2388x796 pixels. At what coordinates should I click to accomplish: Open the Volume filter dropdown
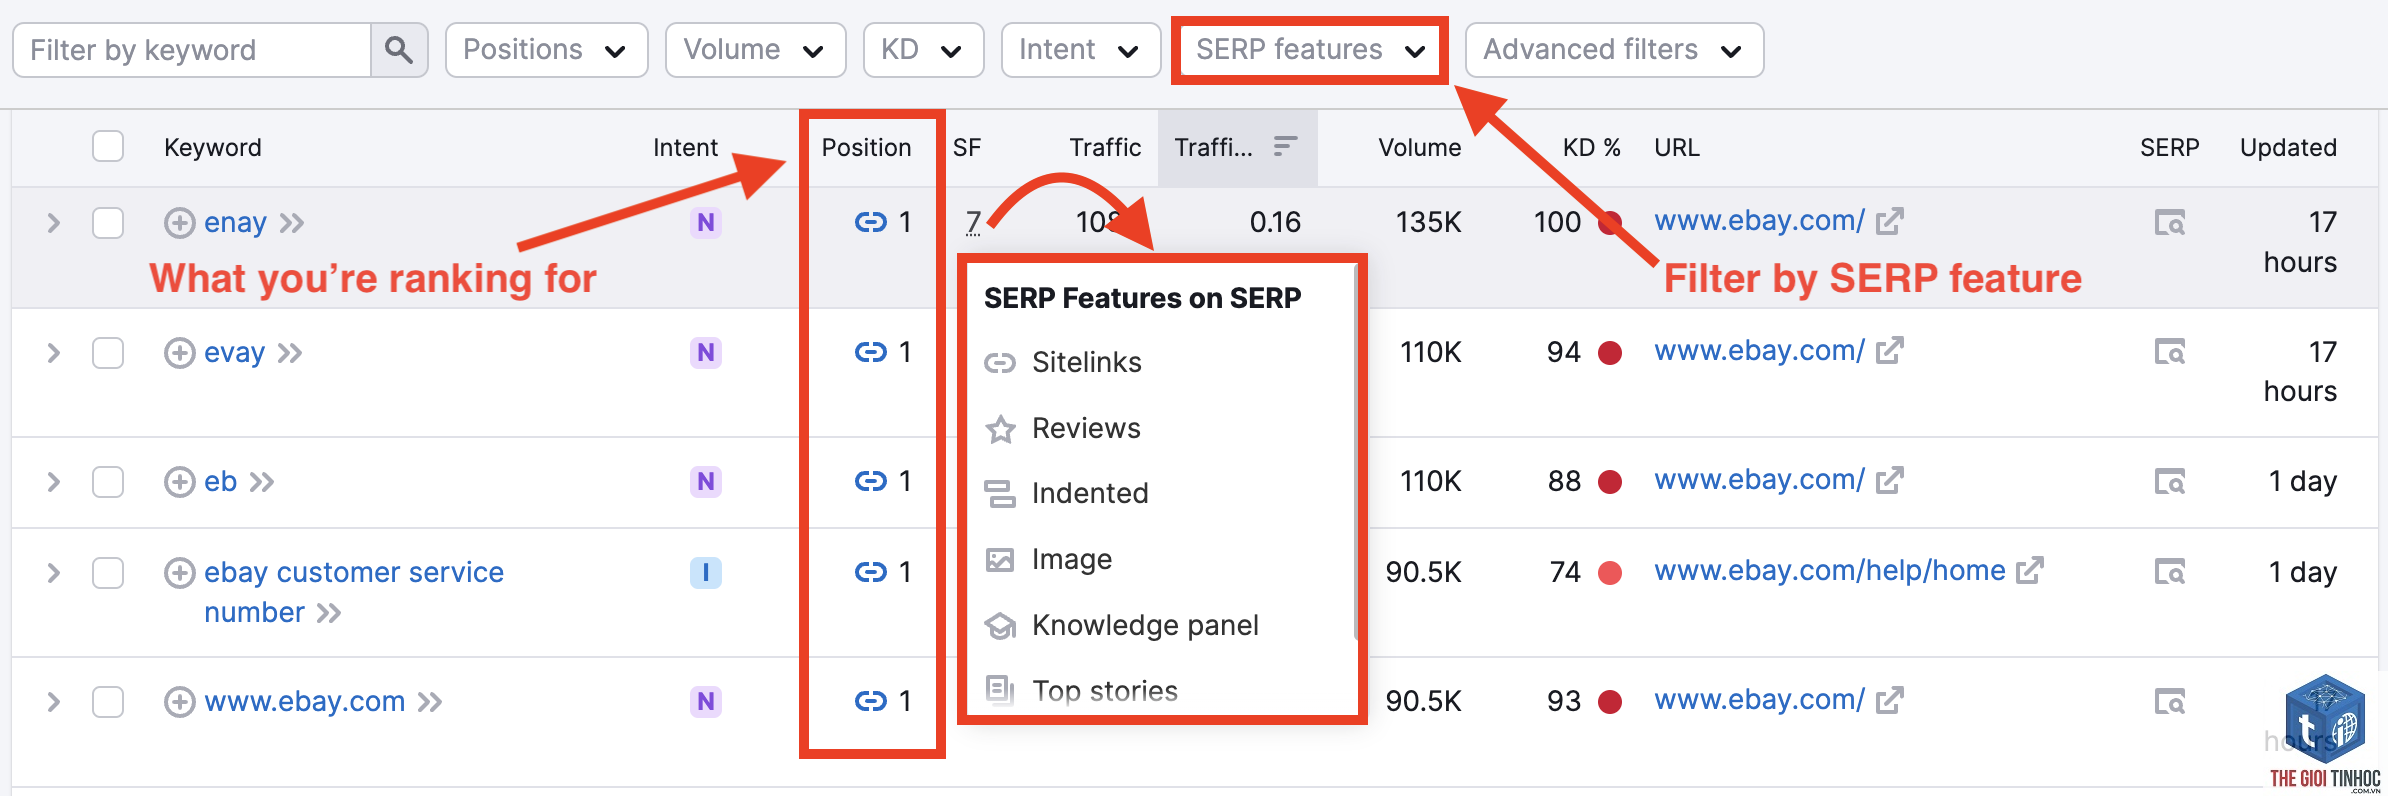tap(755, 50)
